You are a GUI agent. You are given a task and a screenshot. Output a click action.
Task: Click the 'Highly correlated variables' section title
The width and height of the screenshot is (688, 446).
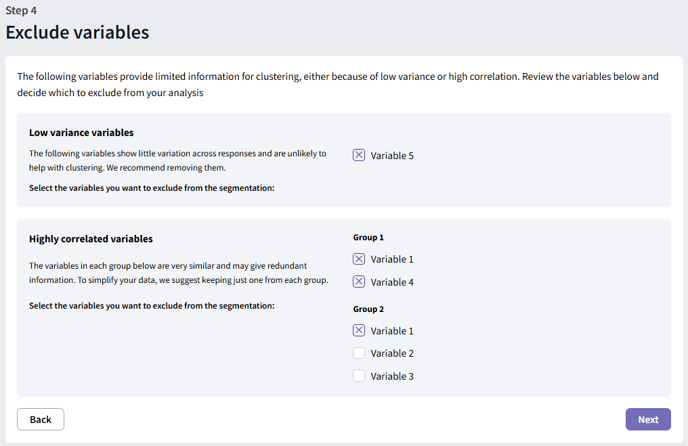(91, 239)
